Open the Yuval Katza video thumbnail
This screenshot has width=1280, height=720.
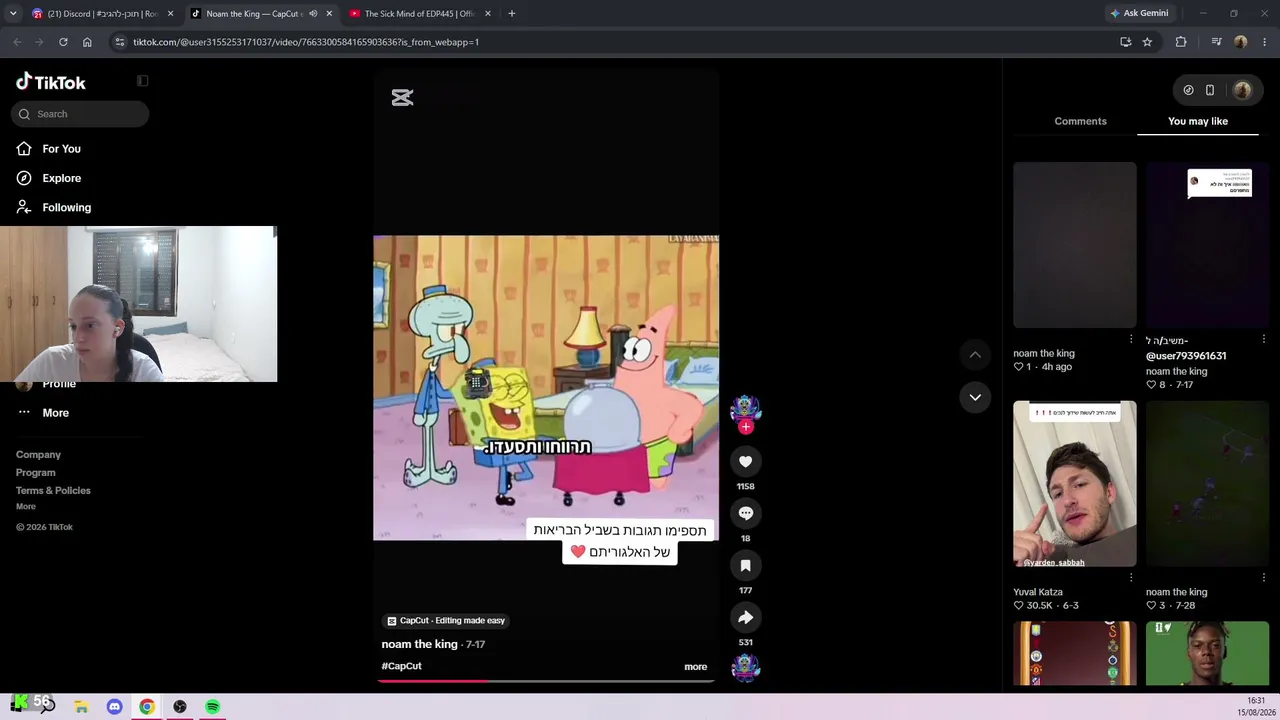coord(1074,484)
